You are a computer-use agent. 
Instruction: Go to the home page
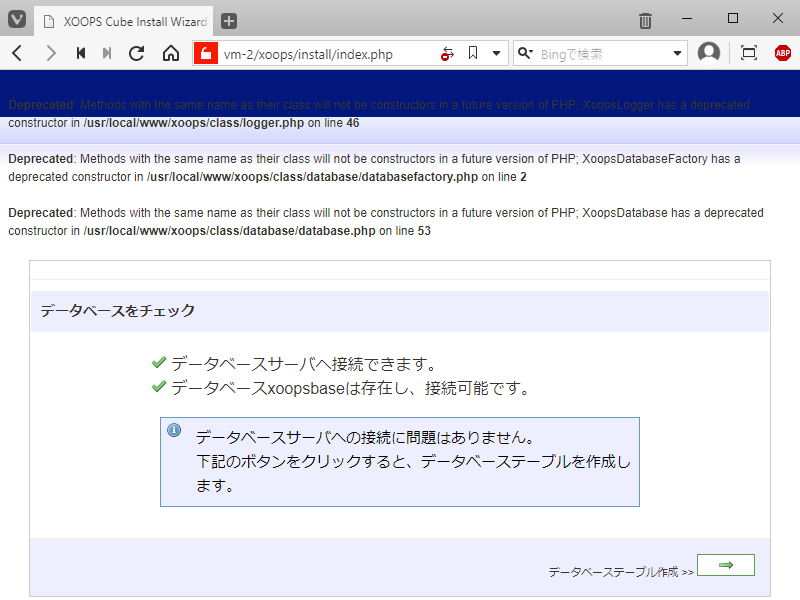171,53
